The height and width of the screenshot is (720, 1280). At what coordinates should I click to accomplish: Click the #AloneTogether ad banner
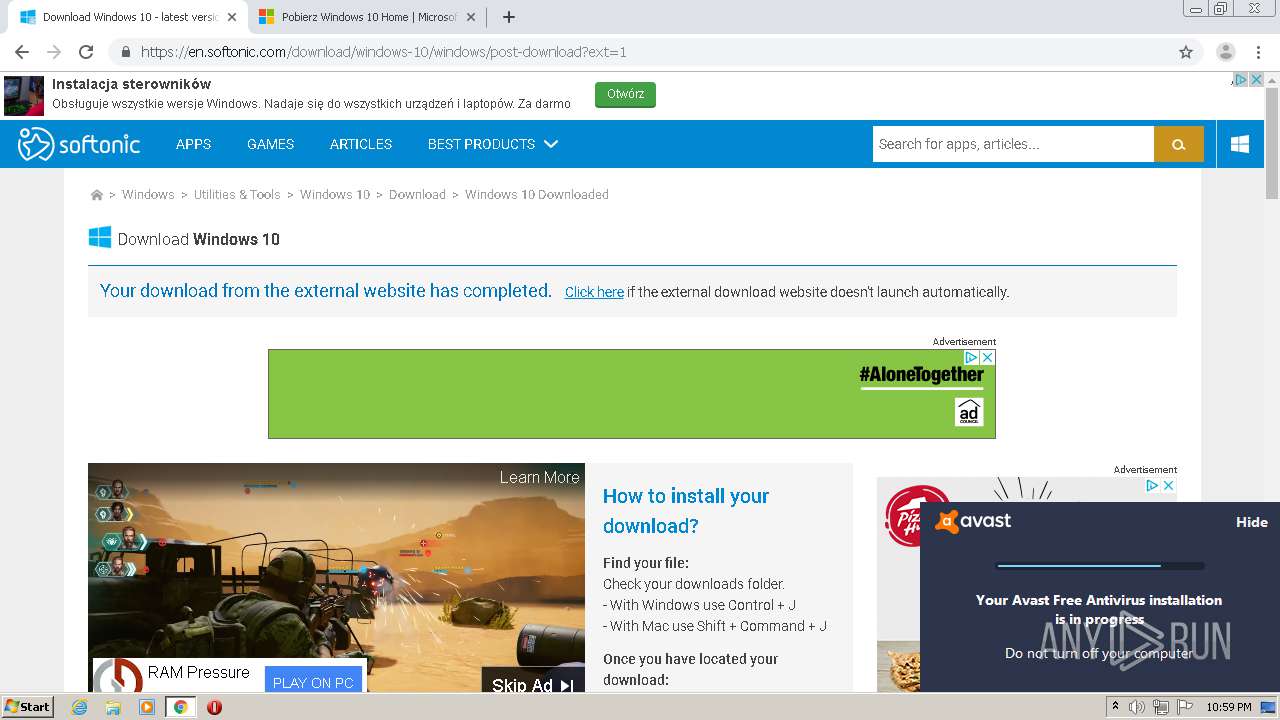pyautogui.click(x=632, y=394)
